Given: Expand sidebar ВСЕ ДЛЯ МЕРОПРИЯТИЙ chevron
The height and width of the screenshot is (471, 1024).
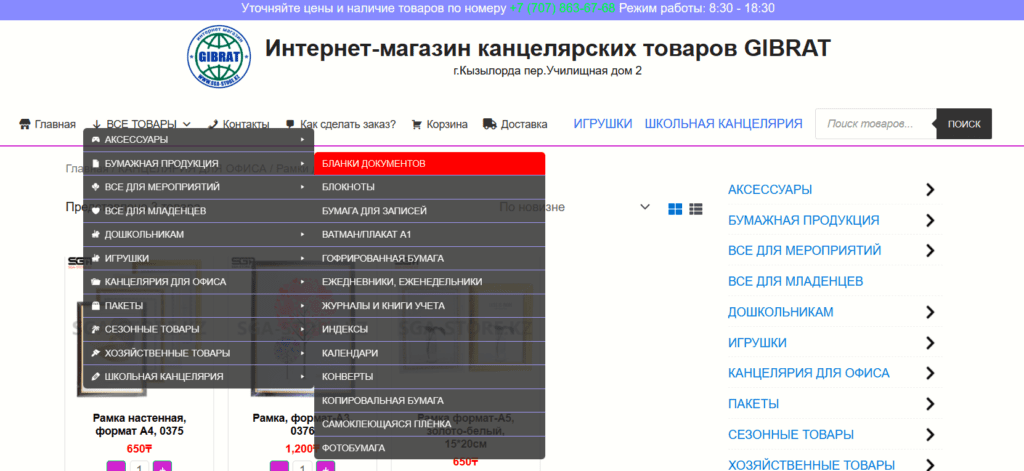Looking at the screenshot, I should 931,251.
